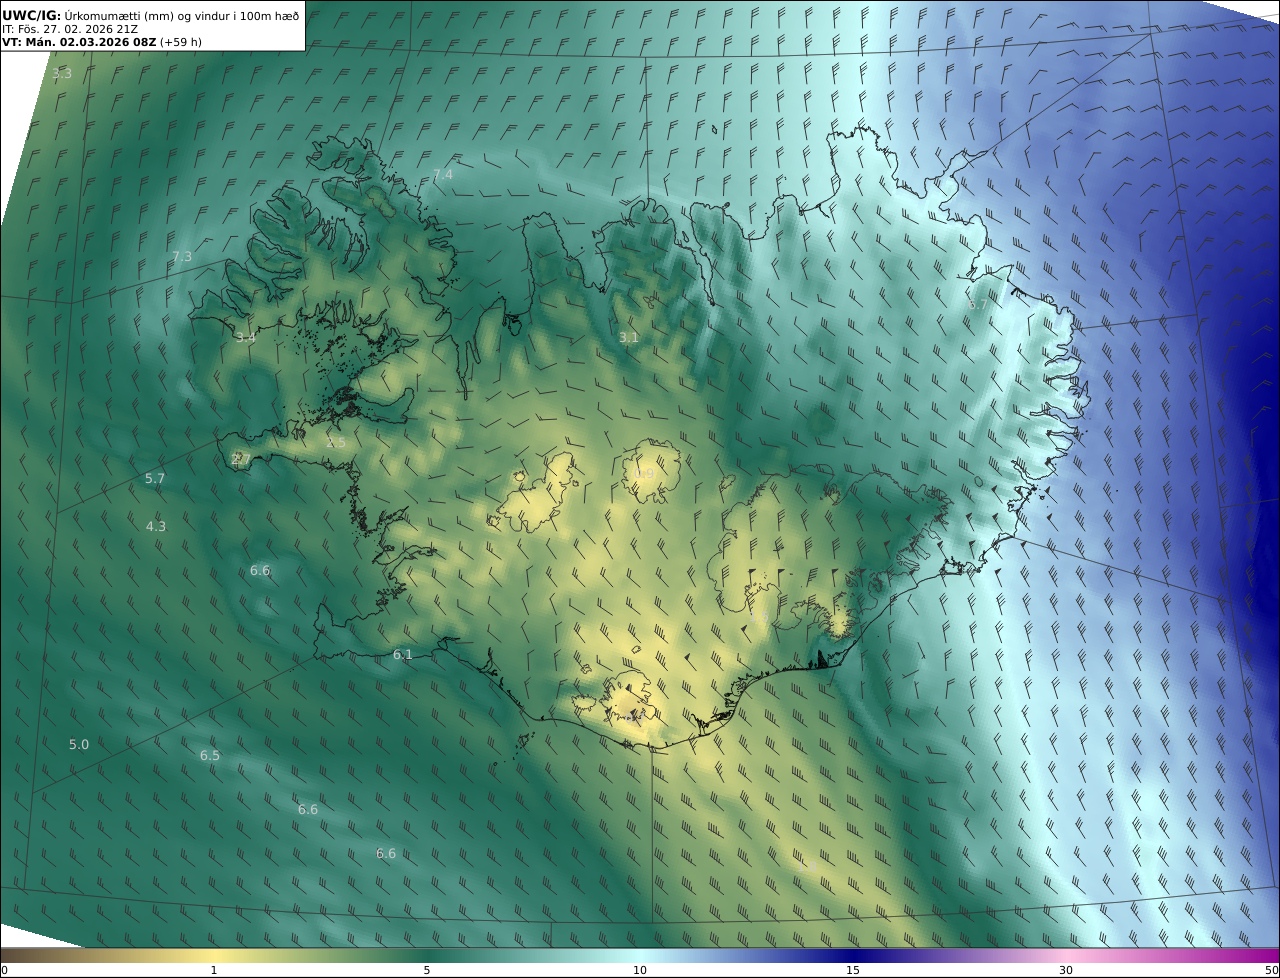Click the map value "5.7"
This screenshot has width=1280, height=978.
click(x=155, y=479)
